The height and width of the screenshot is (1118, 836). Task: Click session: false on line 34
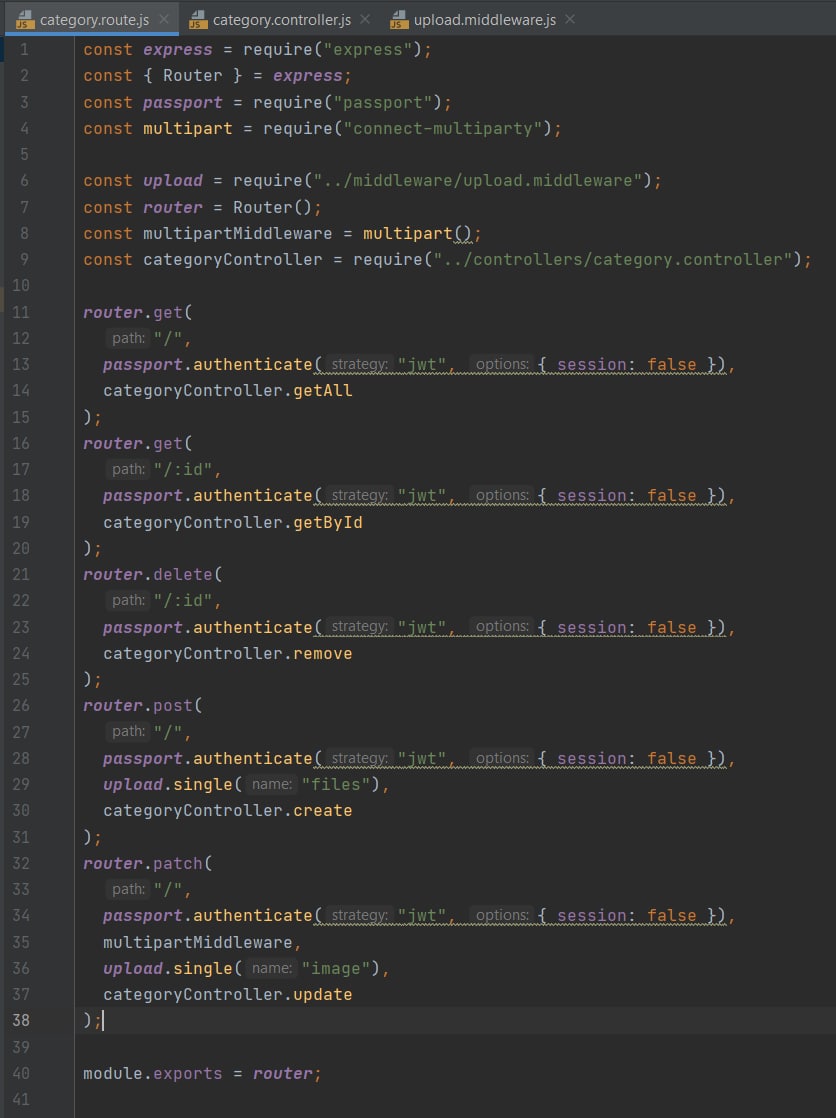[627, 916]
